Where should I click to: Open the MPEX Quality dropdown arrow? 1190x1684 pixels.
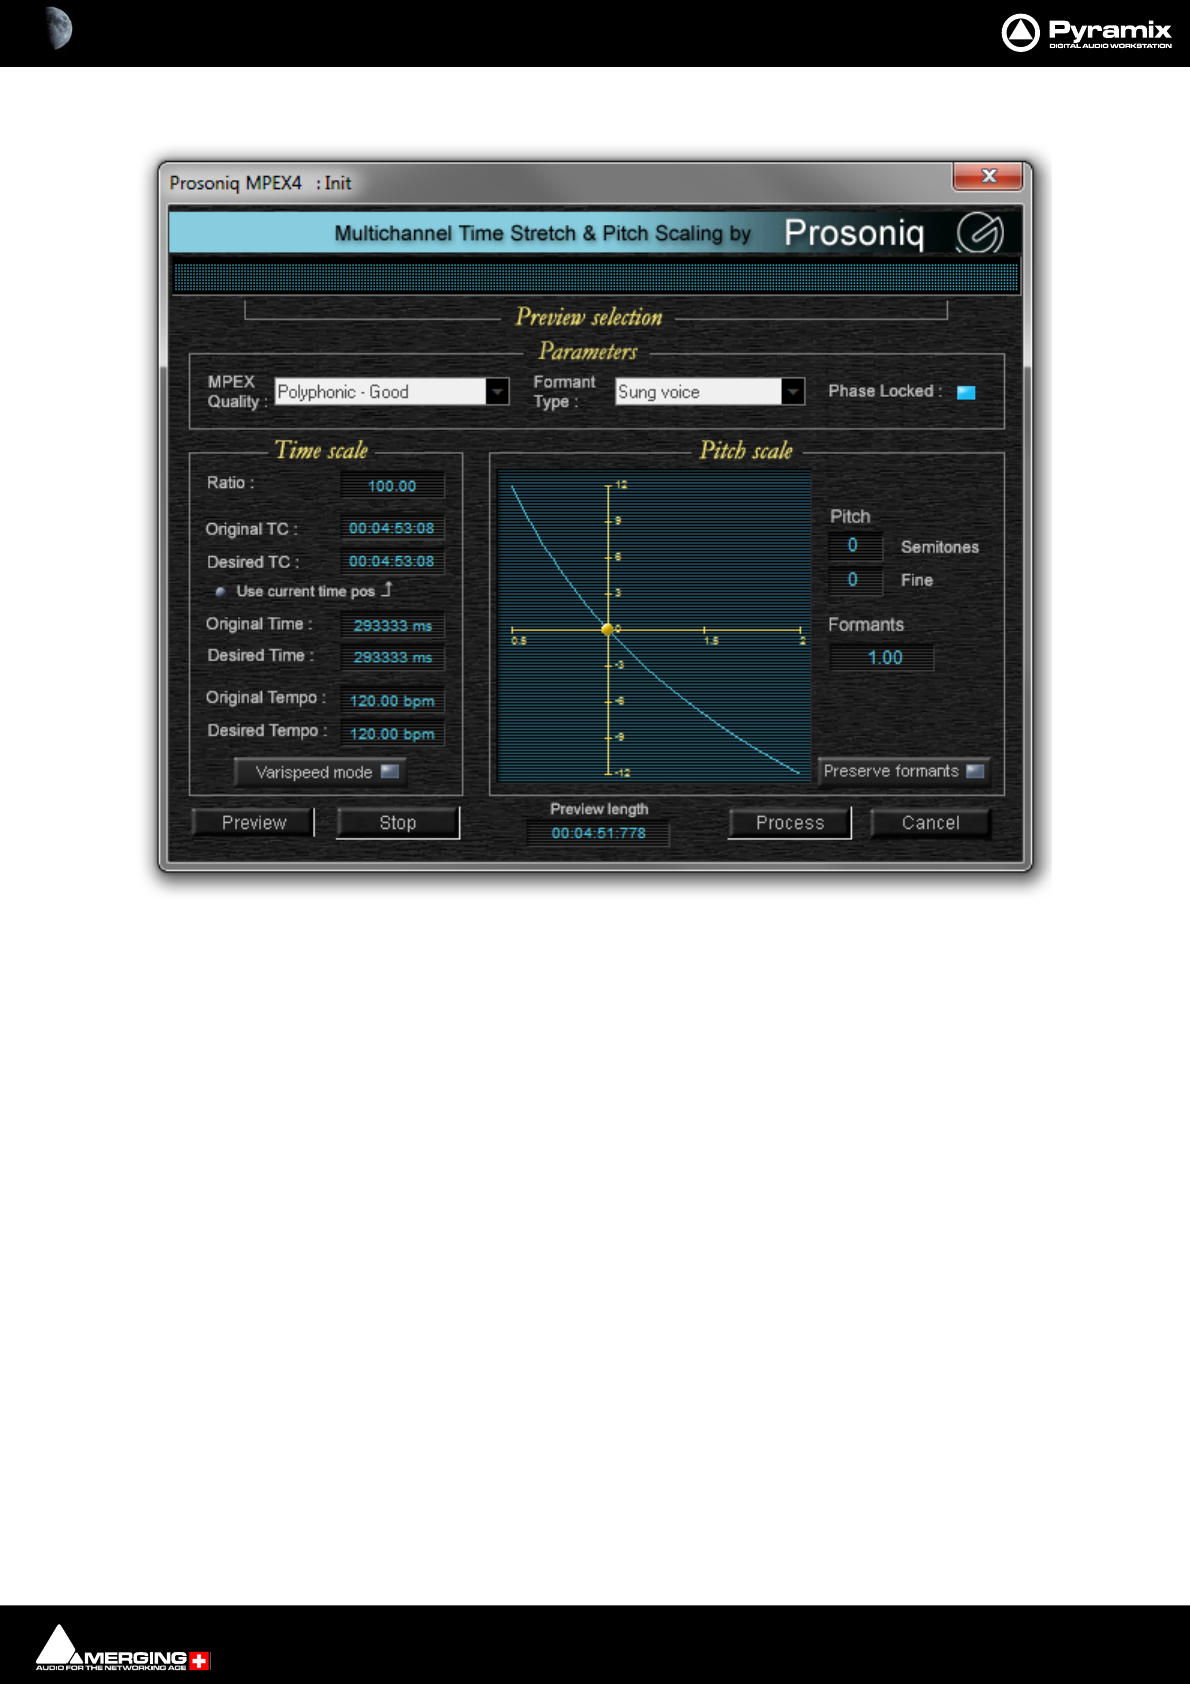click(497, 391)
